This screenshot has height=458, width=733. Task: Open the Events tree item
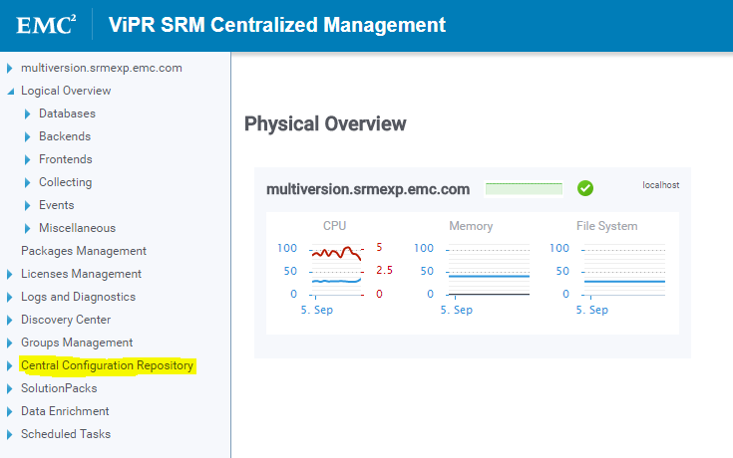click(x=57, y=205)
